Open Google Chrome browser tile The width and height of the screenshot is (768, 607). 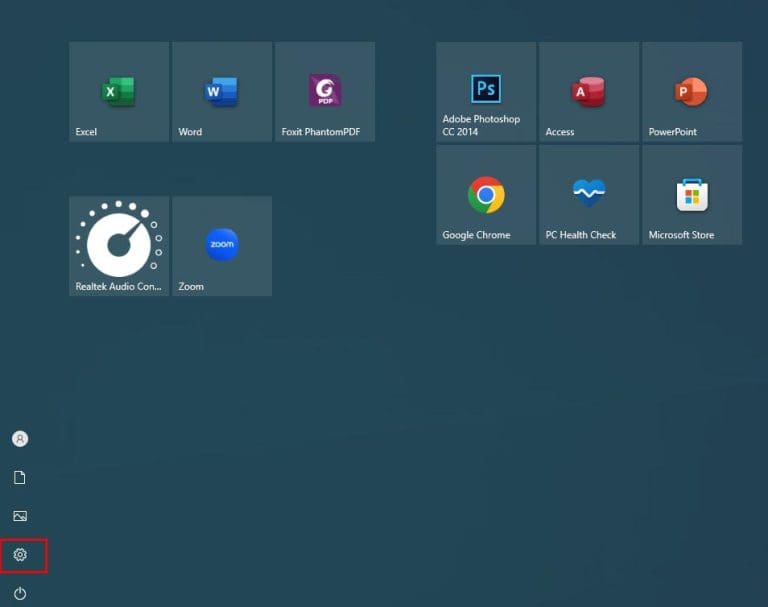pos(486,194)
